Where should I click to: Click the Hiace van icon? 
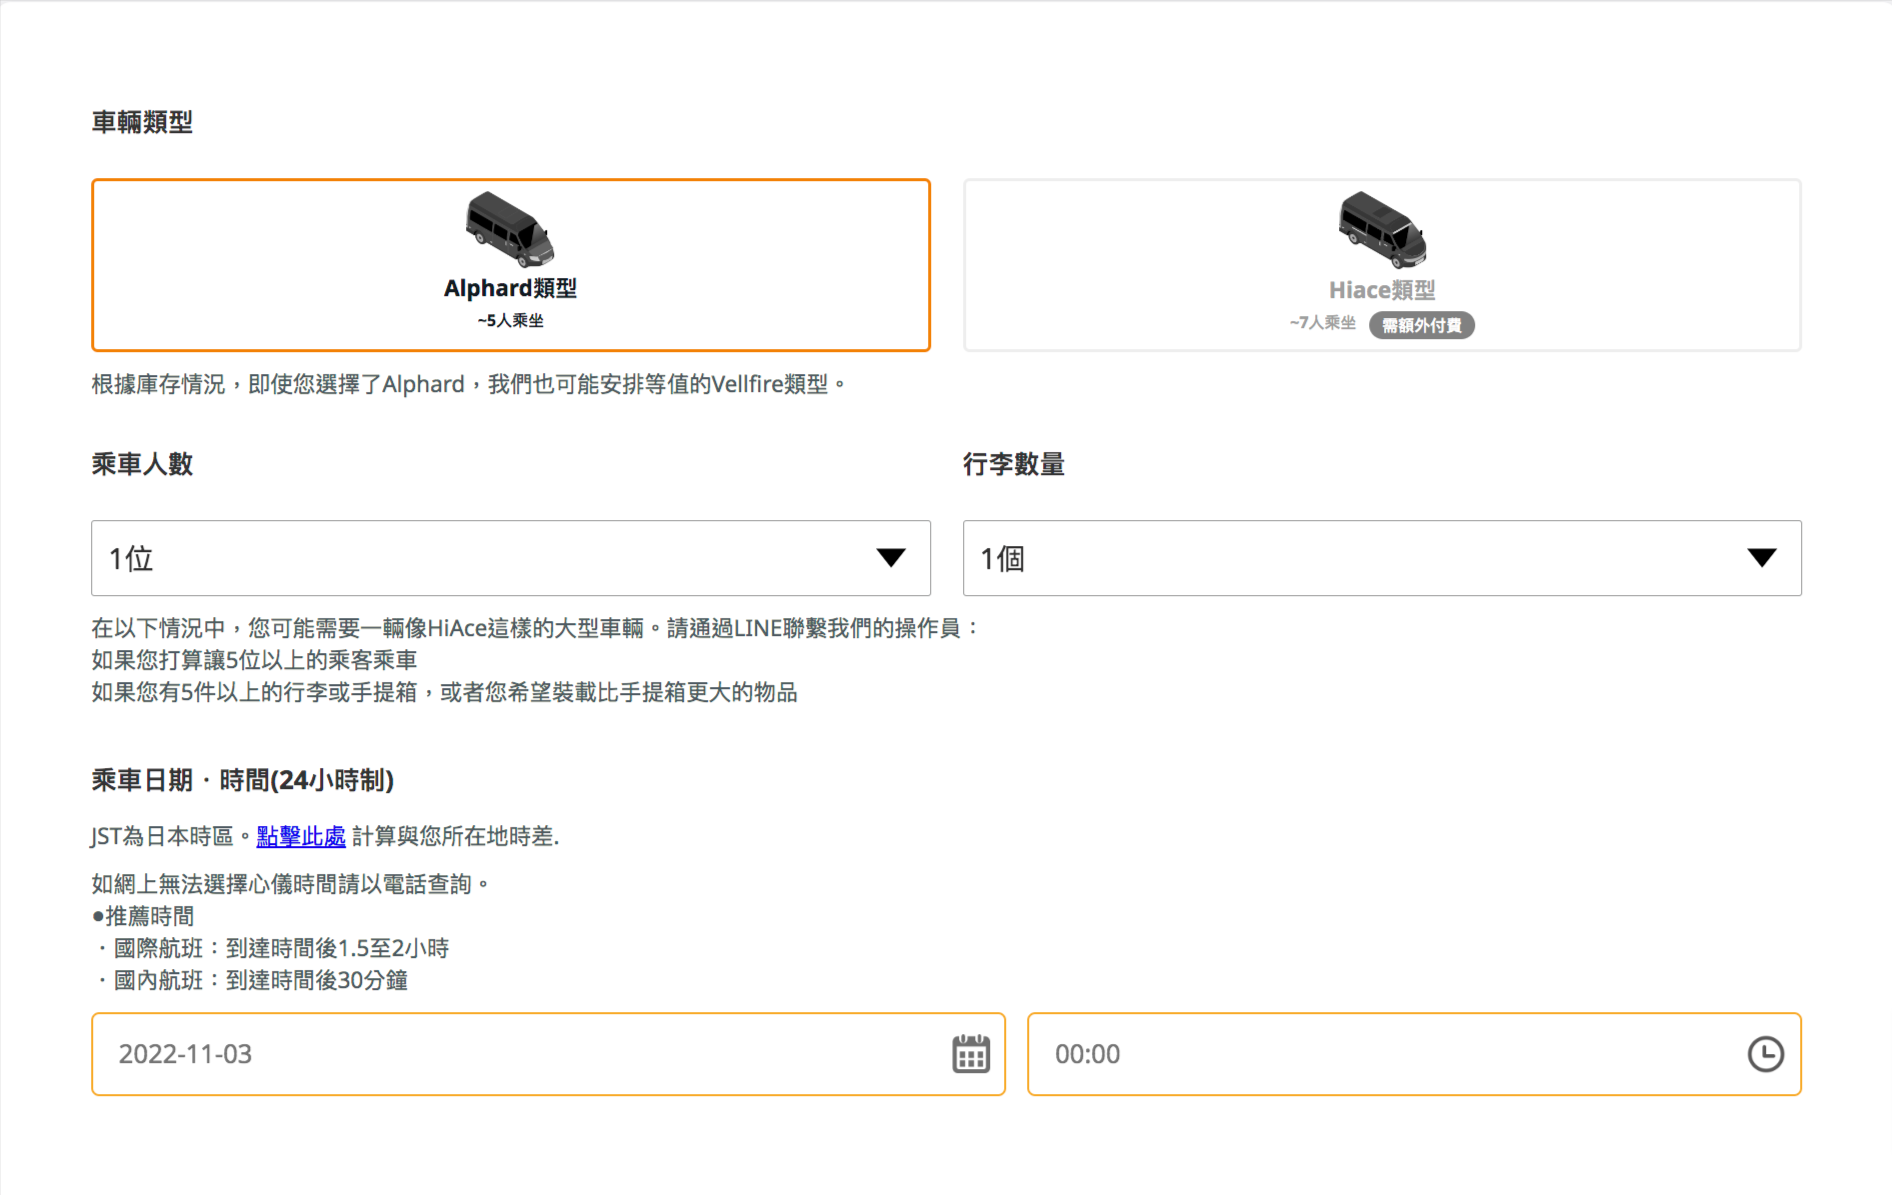tap(1382, 230)
